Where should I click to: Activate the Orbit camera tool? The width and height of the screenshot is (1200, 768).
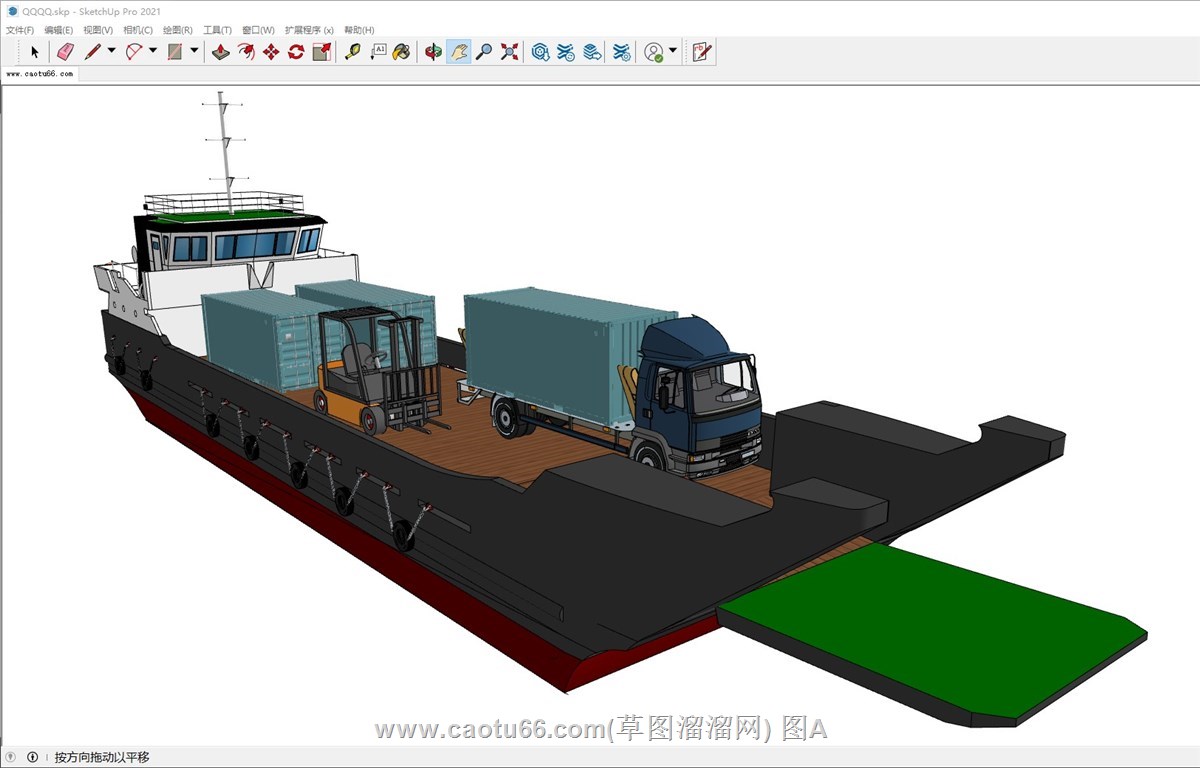[x=433, y=52]
